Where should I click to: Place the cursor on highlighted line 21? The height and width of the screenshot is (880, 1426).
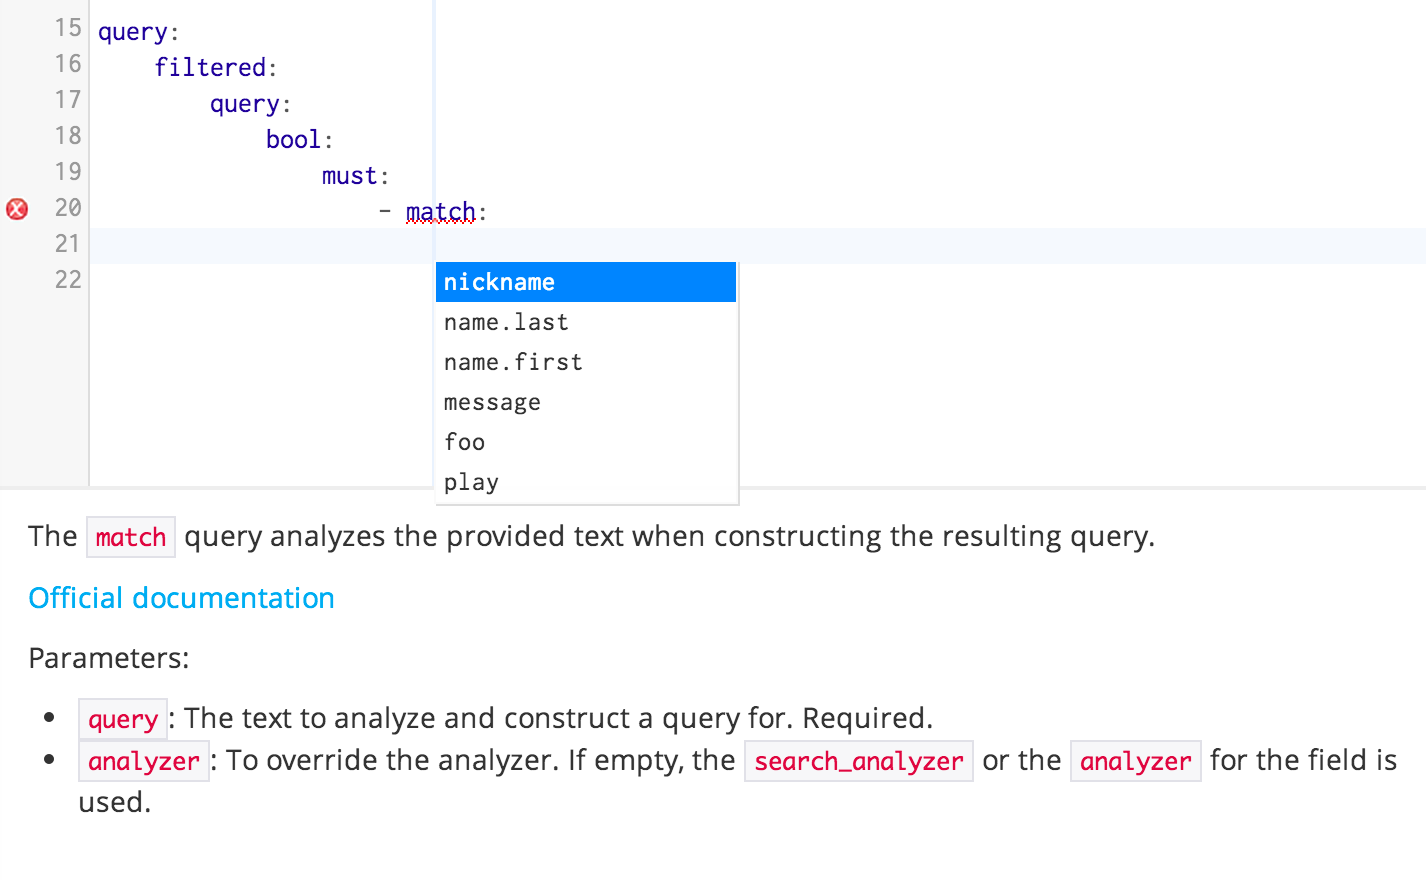250,245
